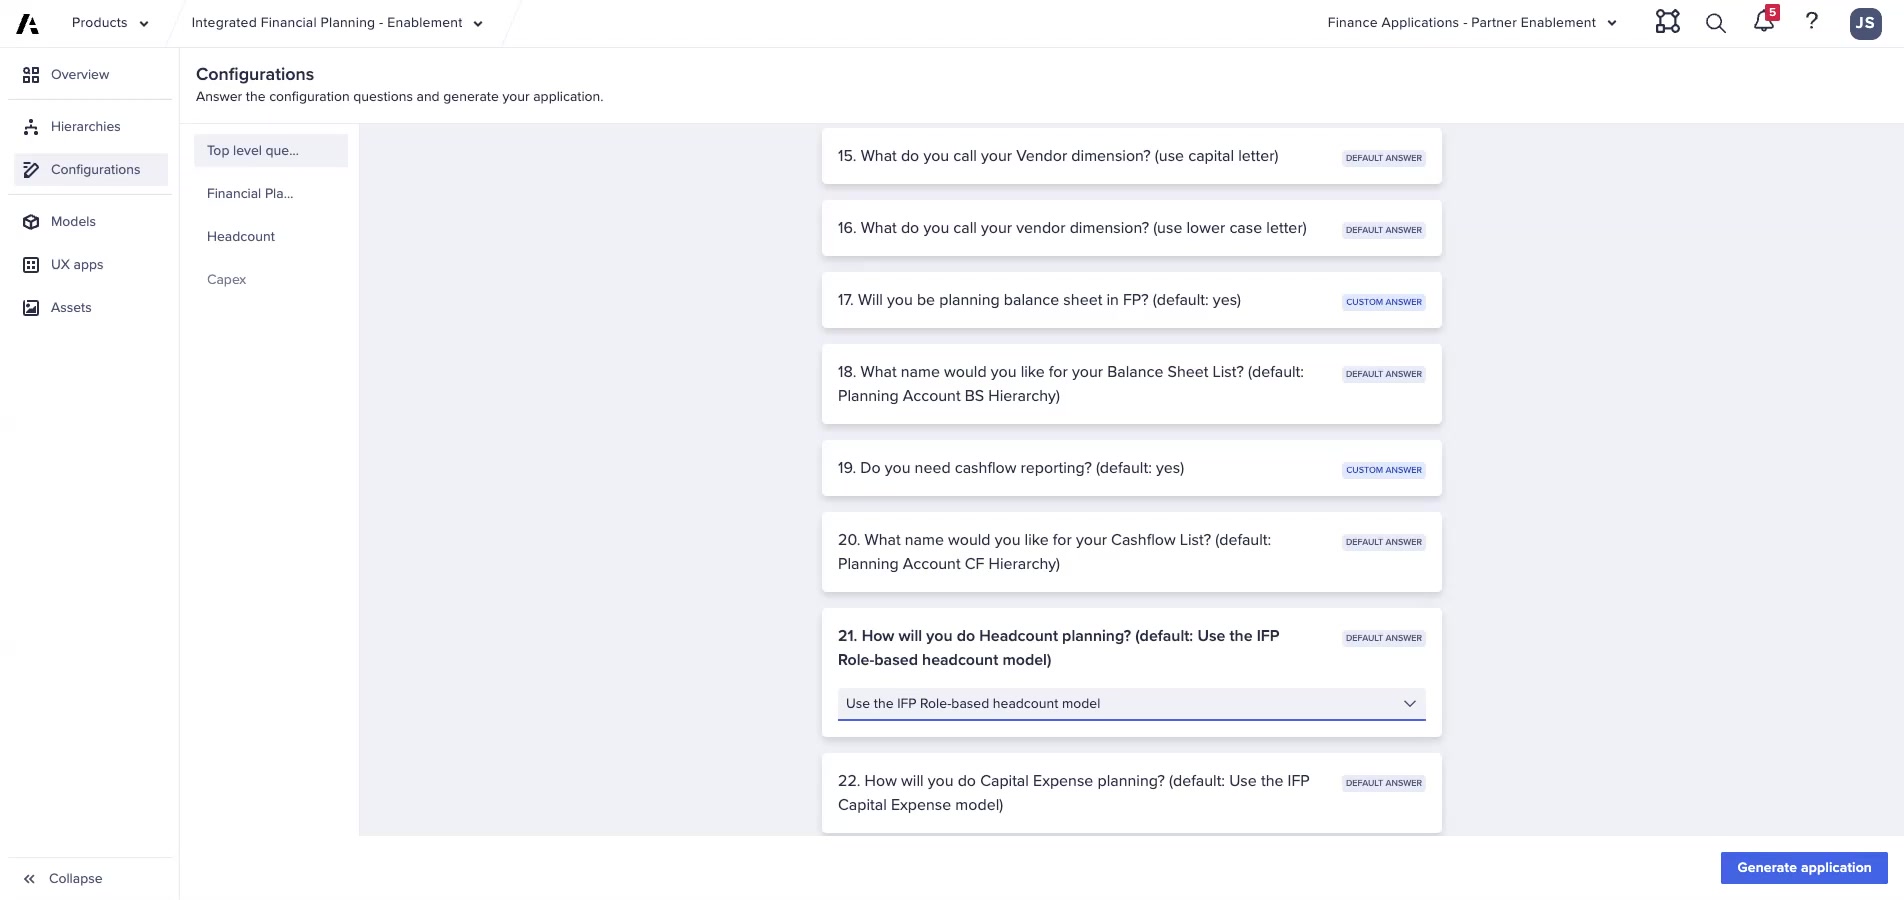Go to the Overview section
Image resolution: width=1904 pixels, height=900 pixels.
[x=79, y=74]
